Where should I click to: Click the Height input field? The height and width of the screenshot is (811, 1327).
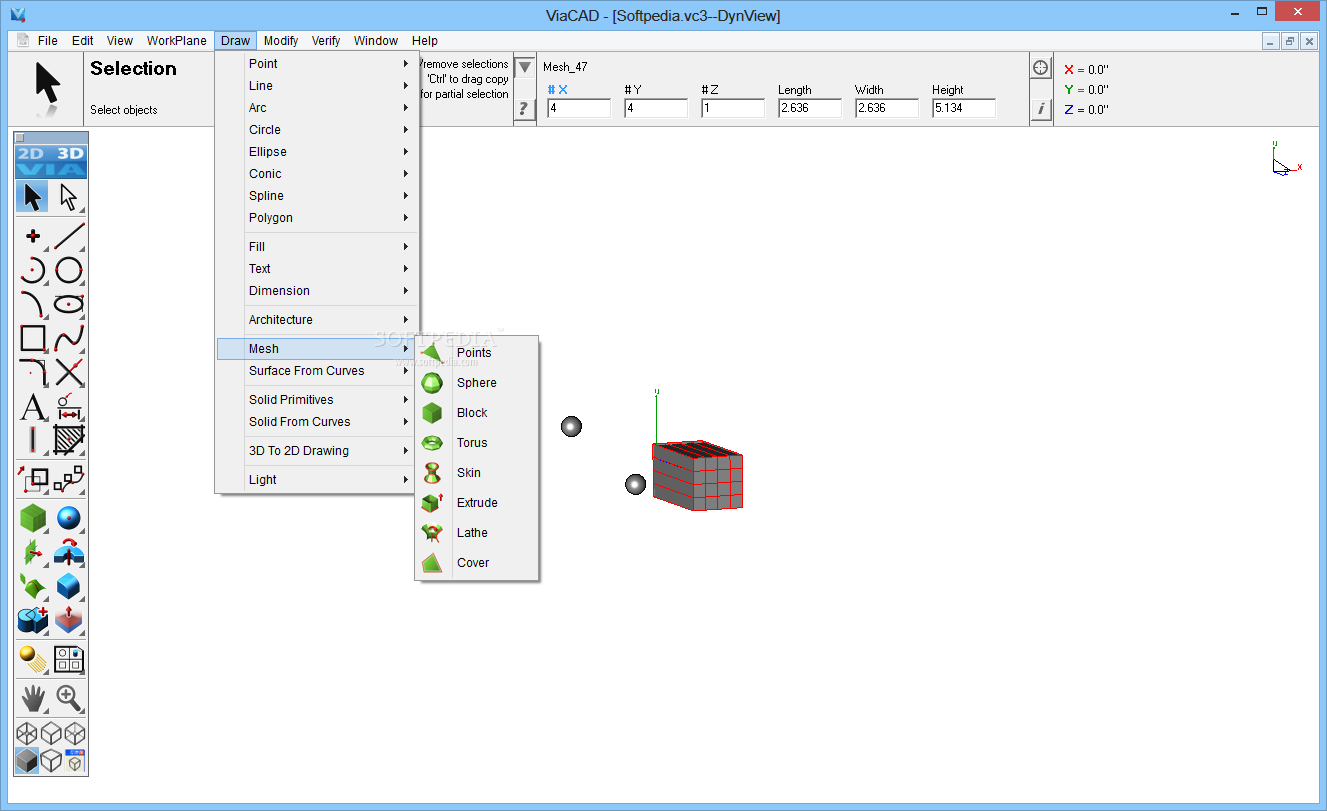click(963, 108)
